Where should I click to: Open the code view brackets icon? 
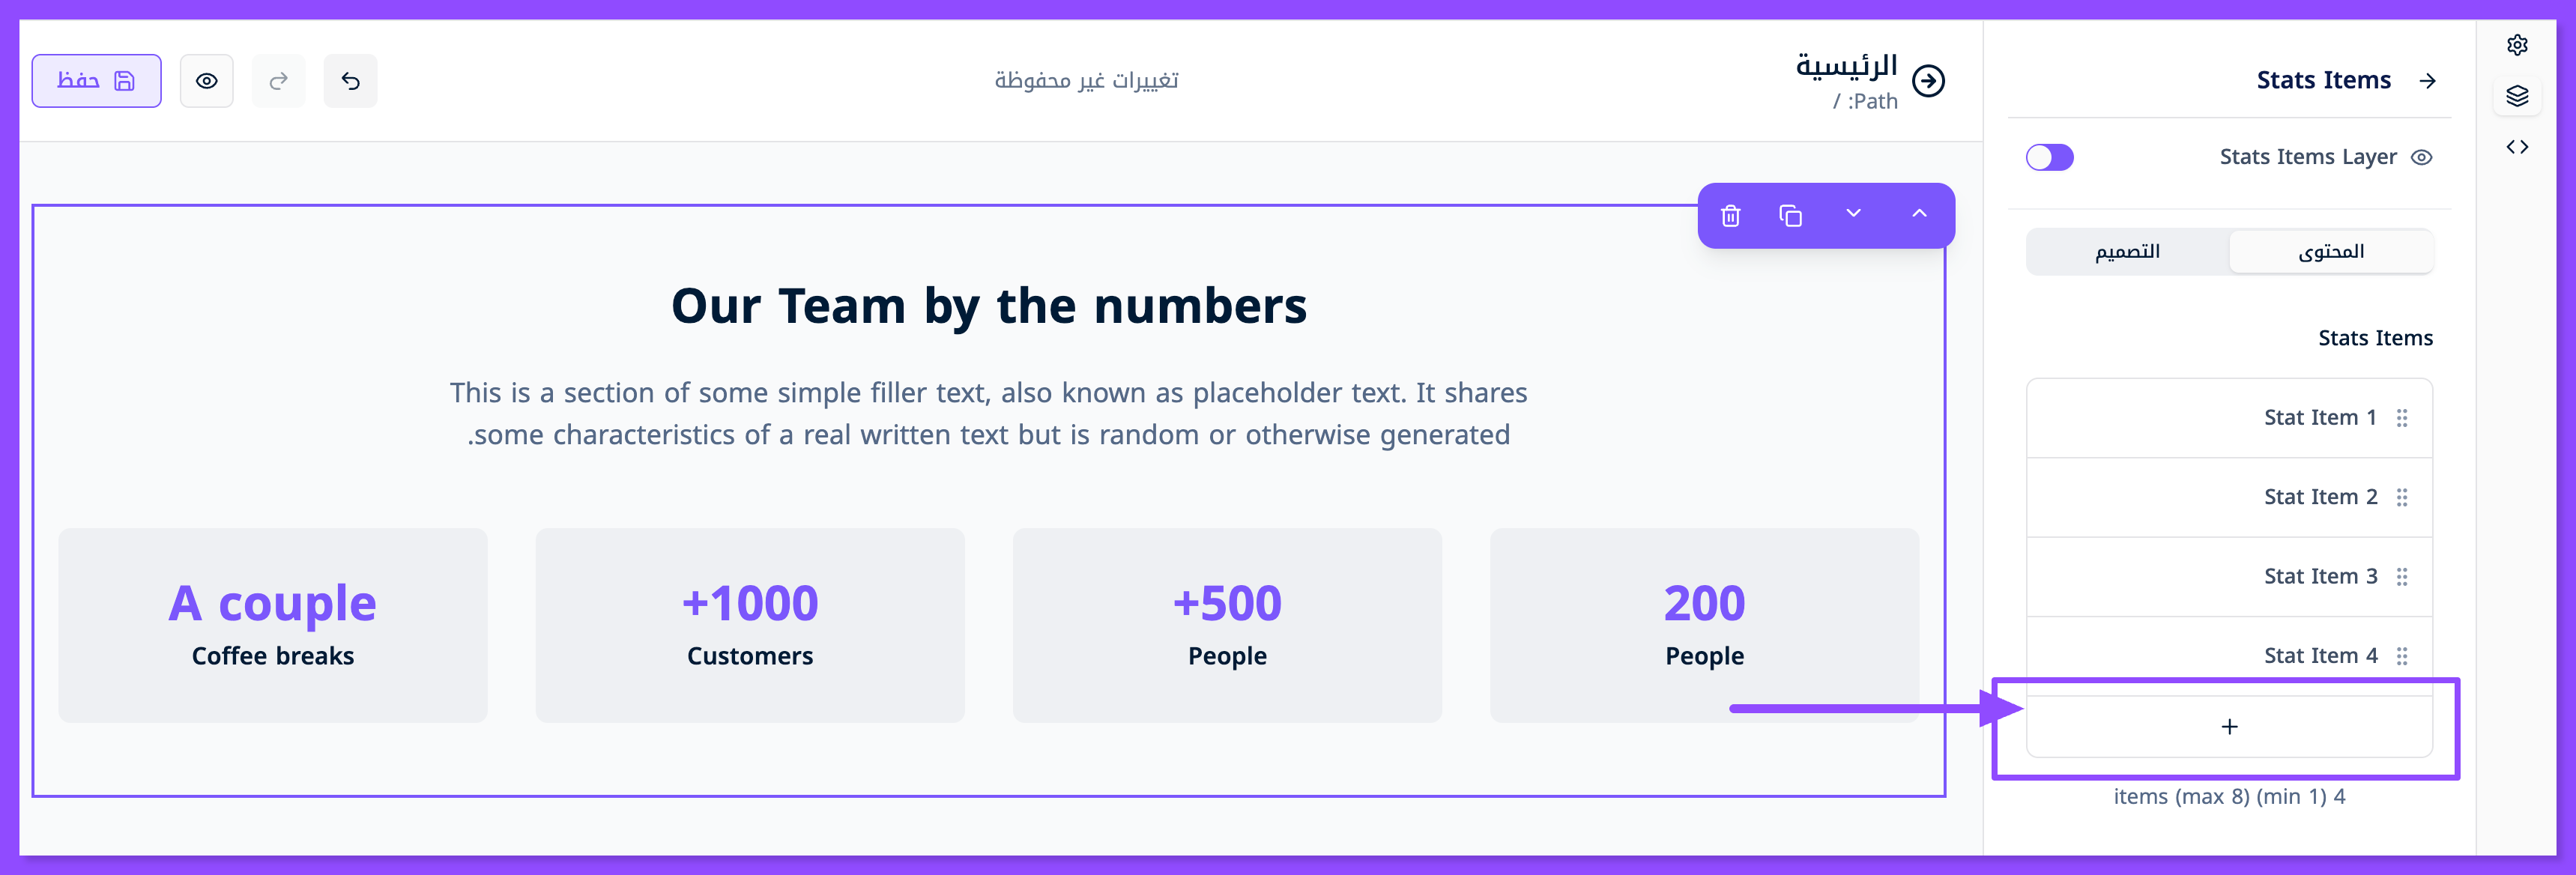2517,147
